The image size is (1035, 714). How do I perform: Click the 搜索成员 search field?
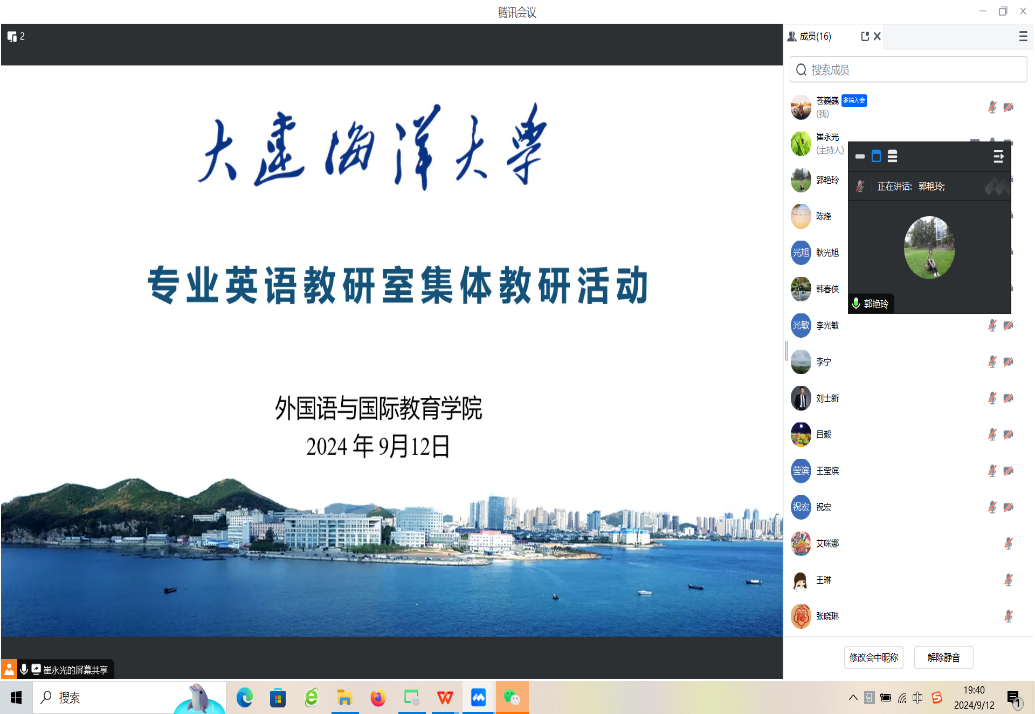coord(908,70)
